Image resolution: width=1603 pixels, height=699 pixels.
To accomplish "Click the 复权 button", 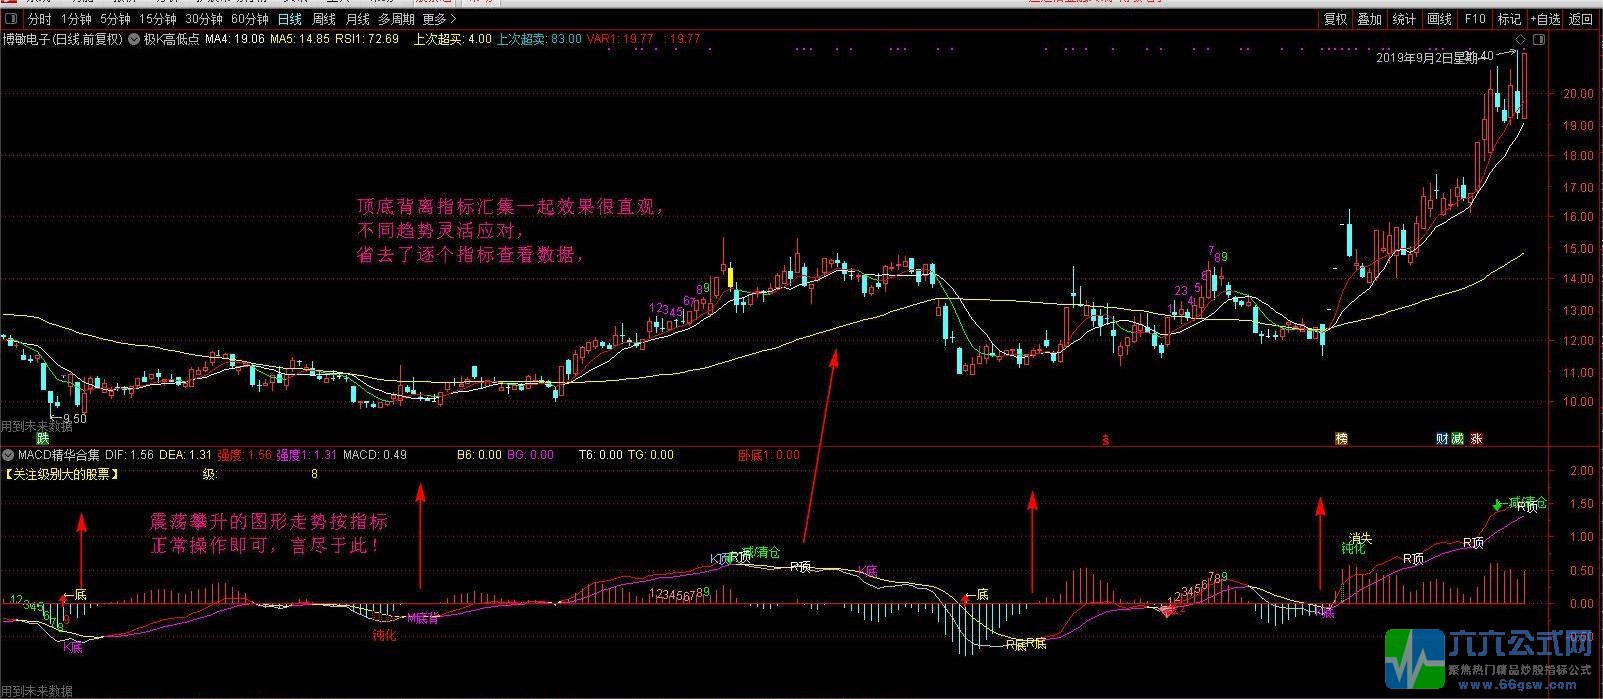I will tap(1335, 19).
